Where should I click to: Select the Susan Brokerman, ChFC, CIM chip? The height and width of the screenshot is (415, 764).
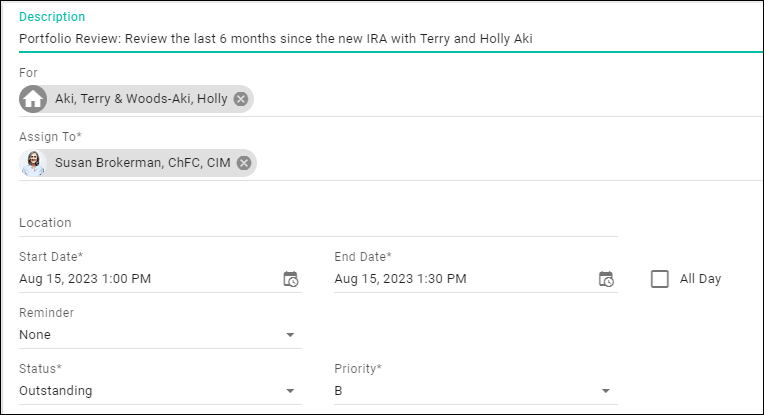pyautogui.click(x=142, y=163)
